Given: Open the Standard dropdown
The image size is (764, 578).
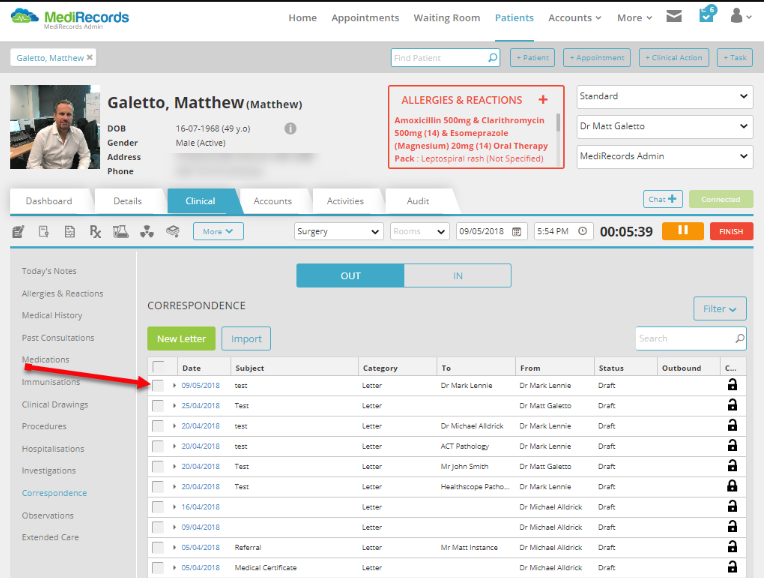Looking at the screenshot, I should pos(665,96).
